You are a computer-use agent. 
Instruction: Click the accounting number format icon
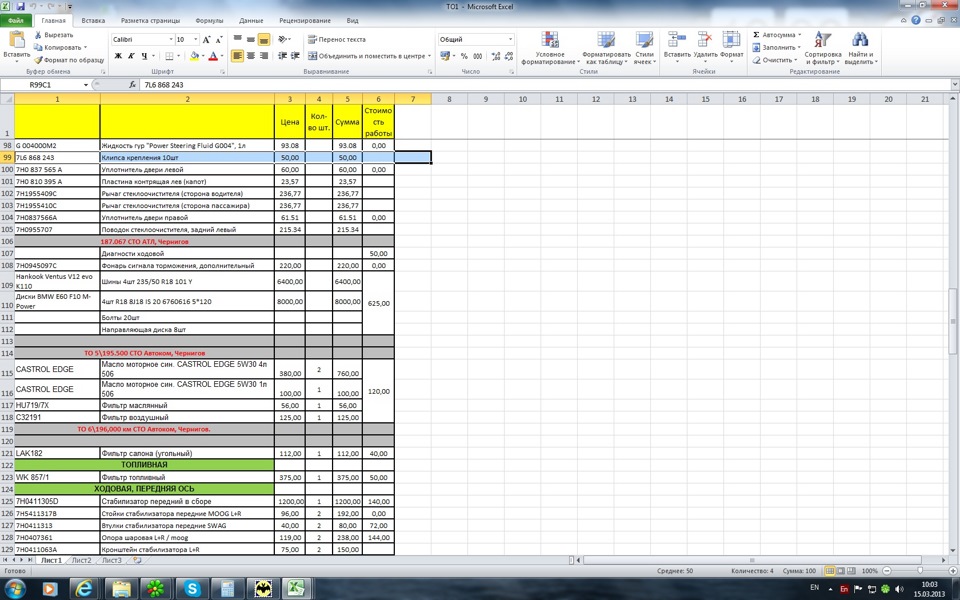445,56
